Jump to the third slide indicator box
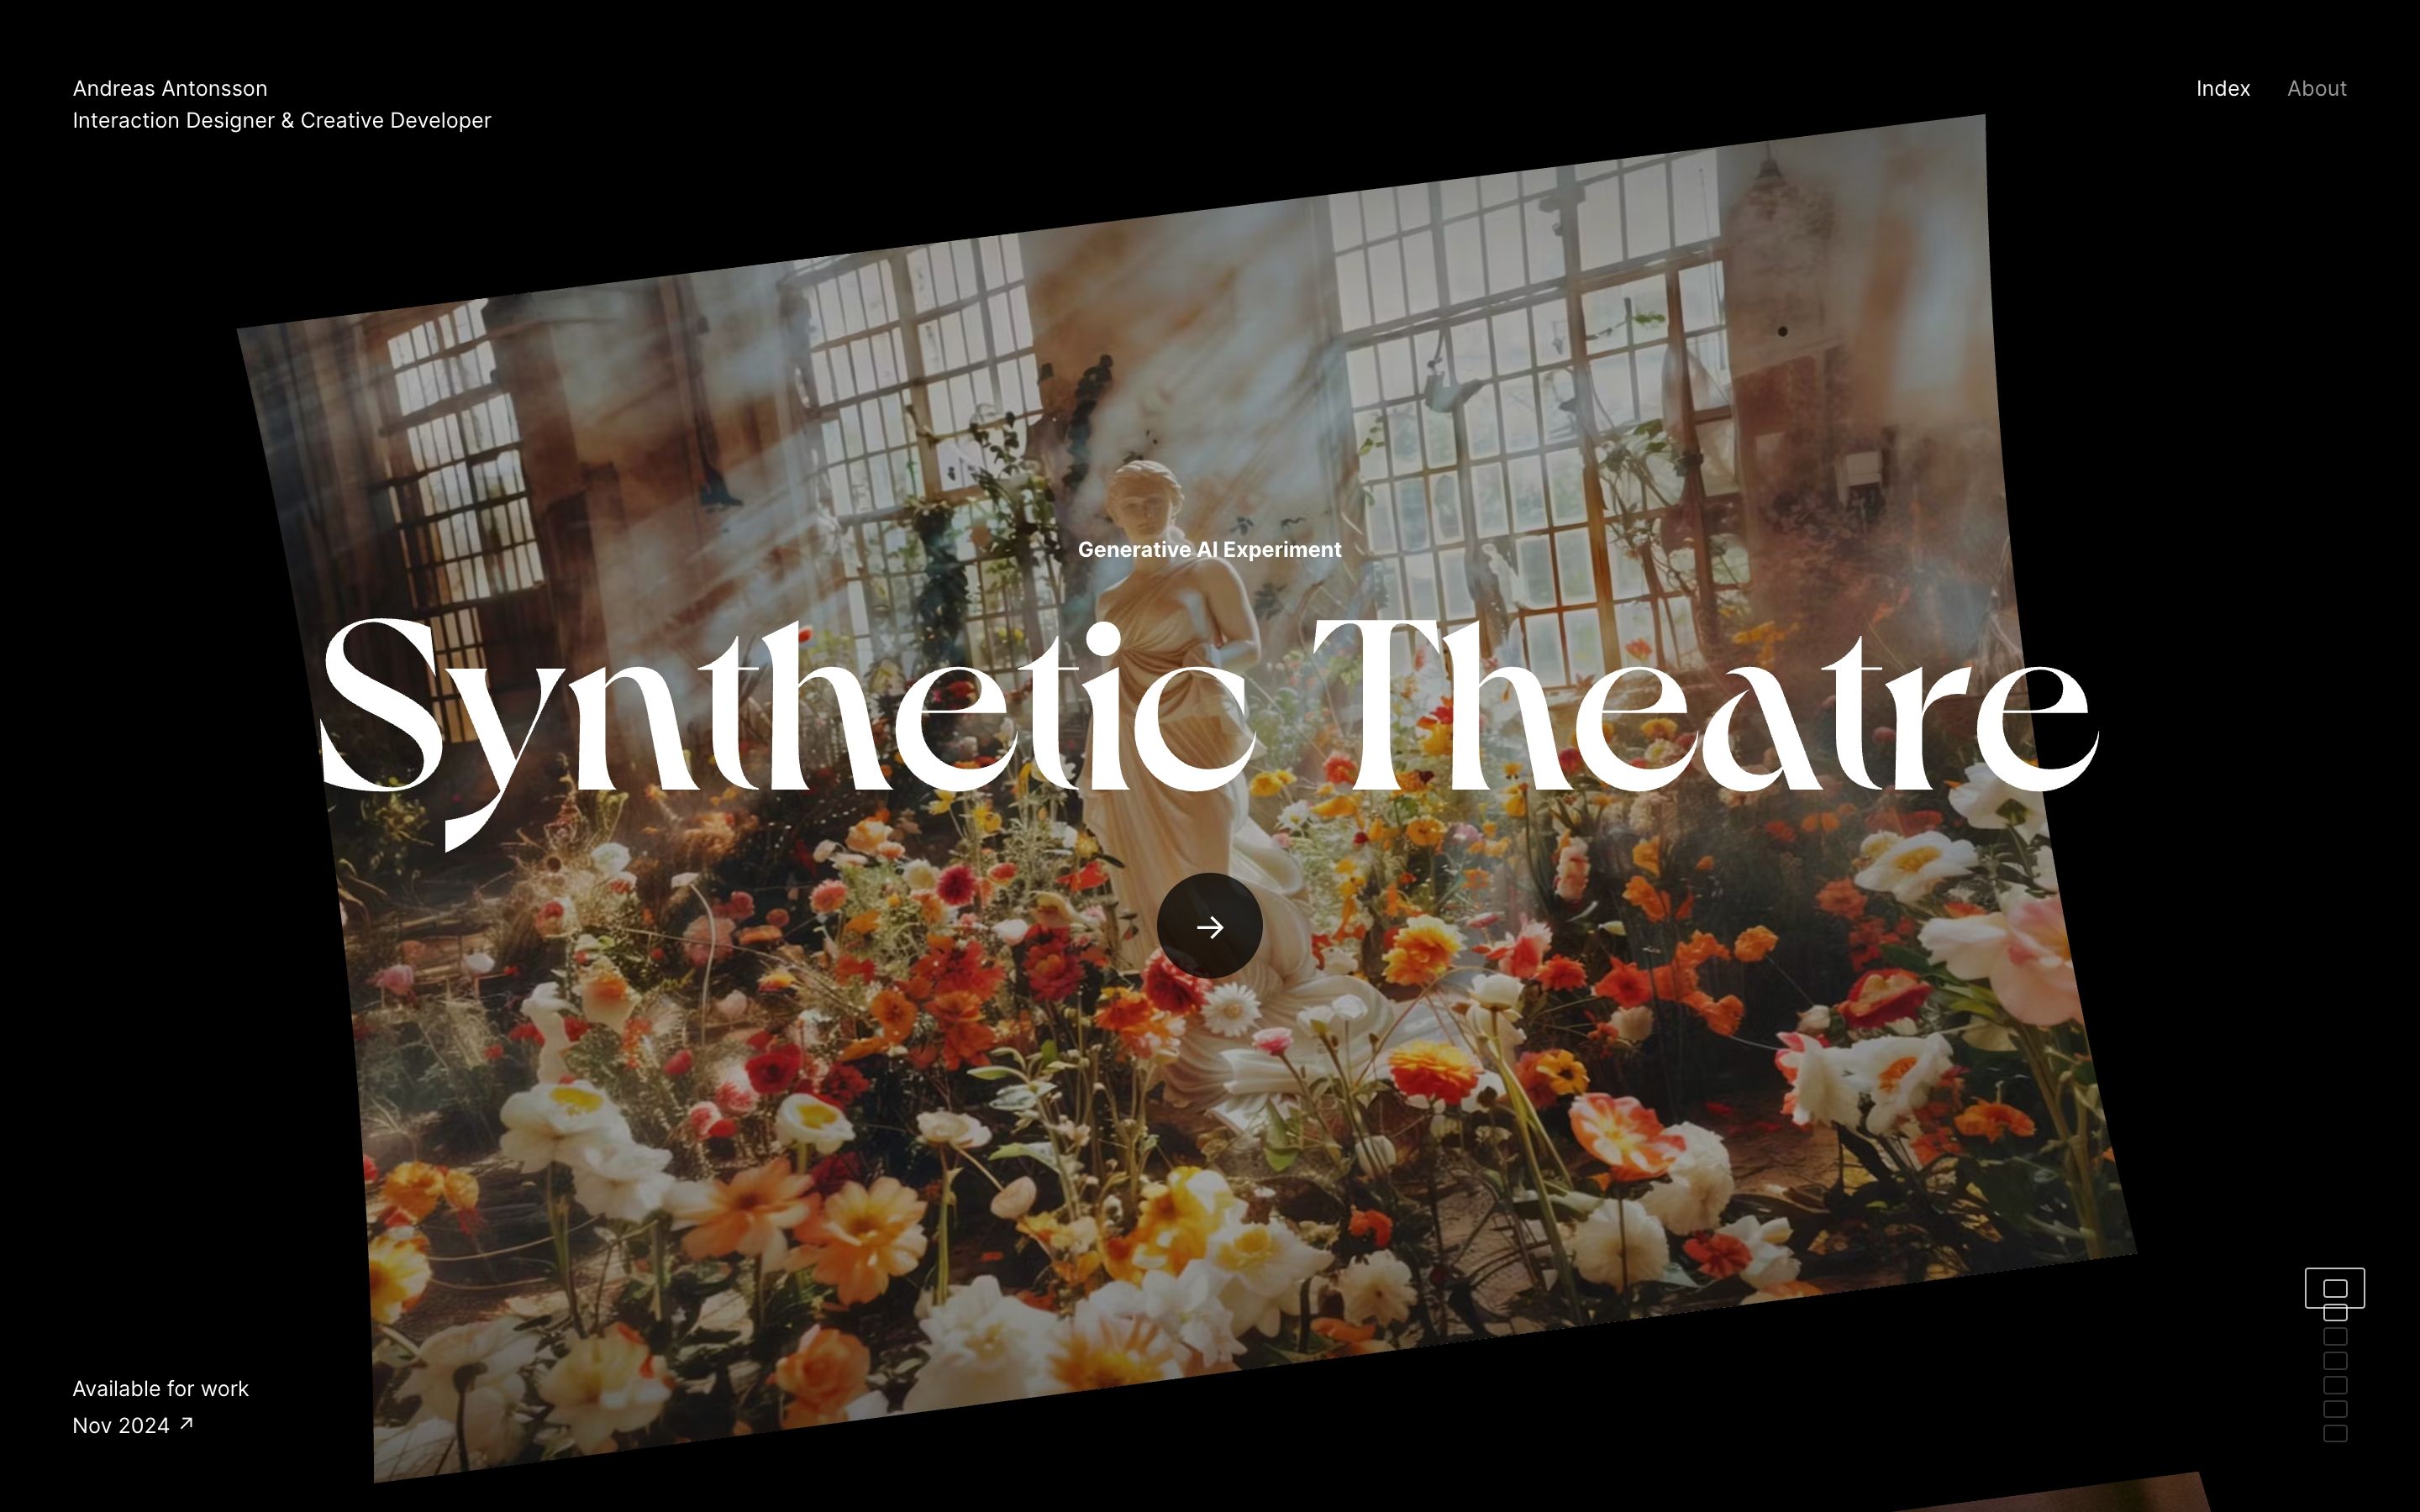 tap(2334, 1337)
